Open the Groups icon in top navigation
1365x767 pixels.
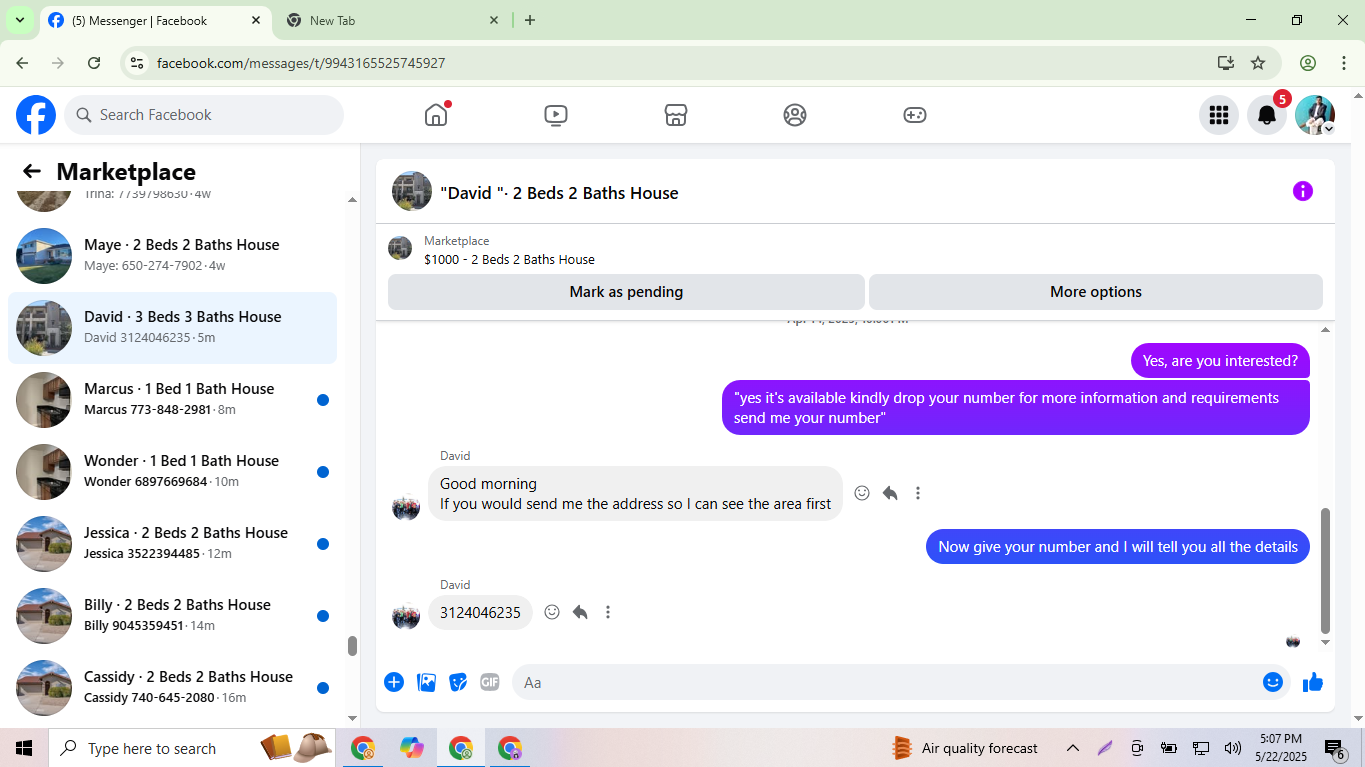(795, 115)
